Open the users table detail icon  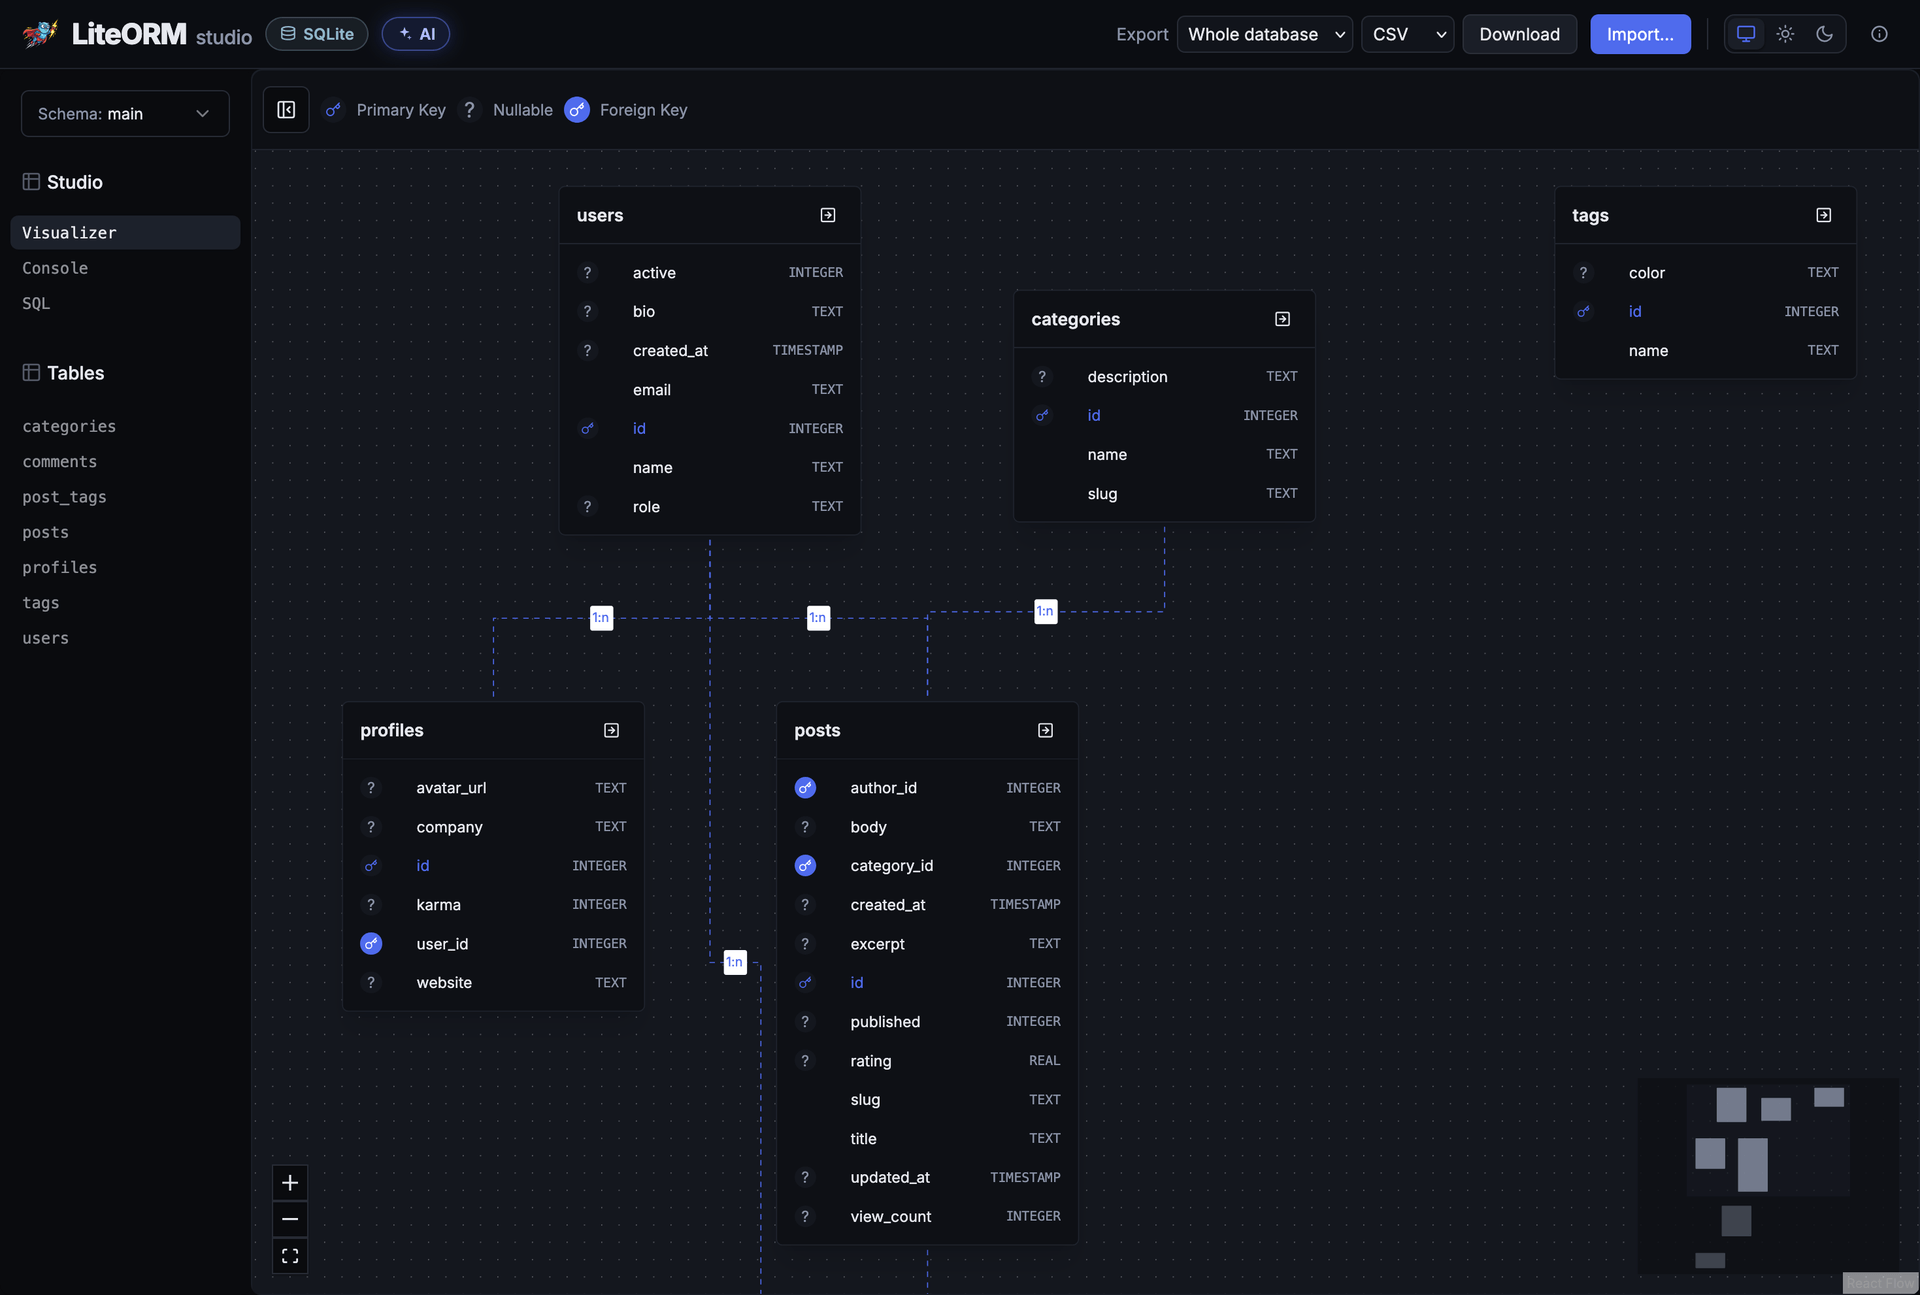(x=828, y=215)
